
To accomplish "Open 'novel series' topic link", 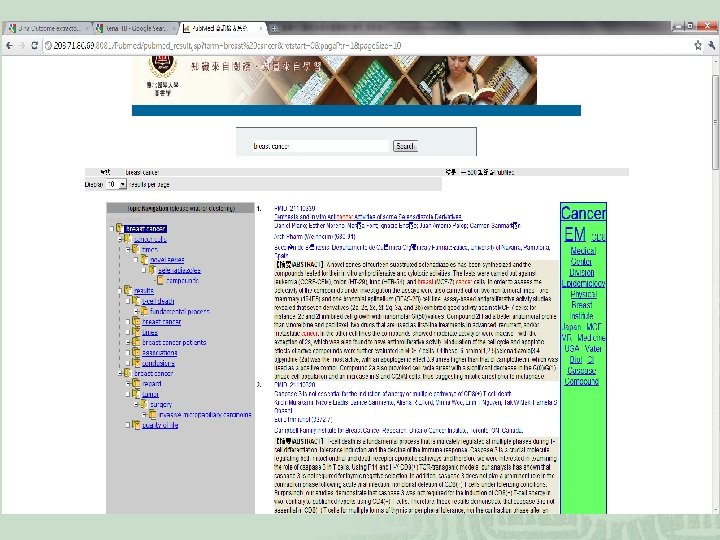I will (167, 259).
